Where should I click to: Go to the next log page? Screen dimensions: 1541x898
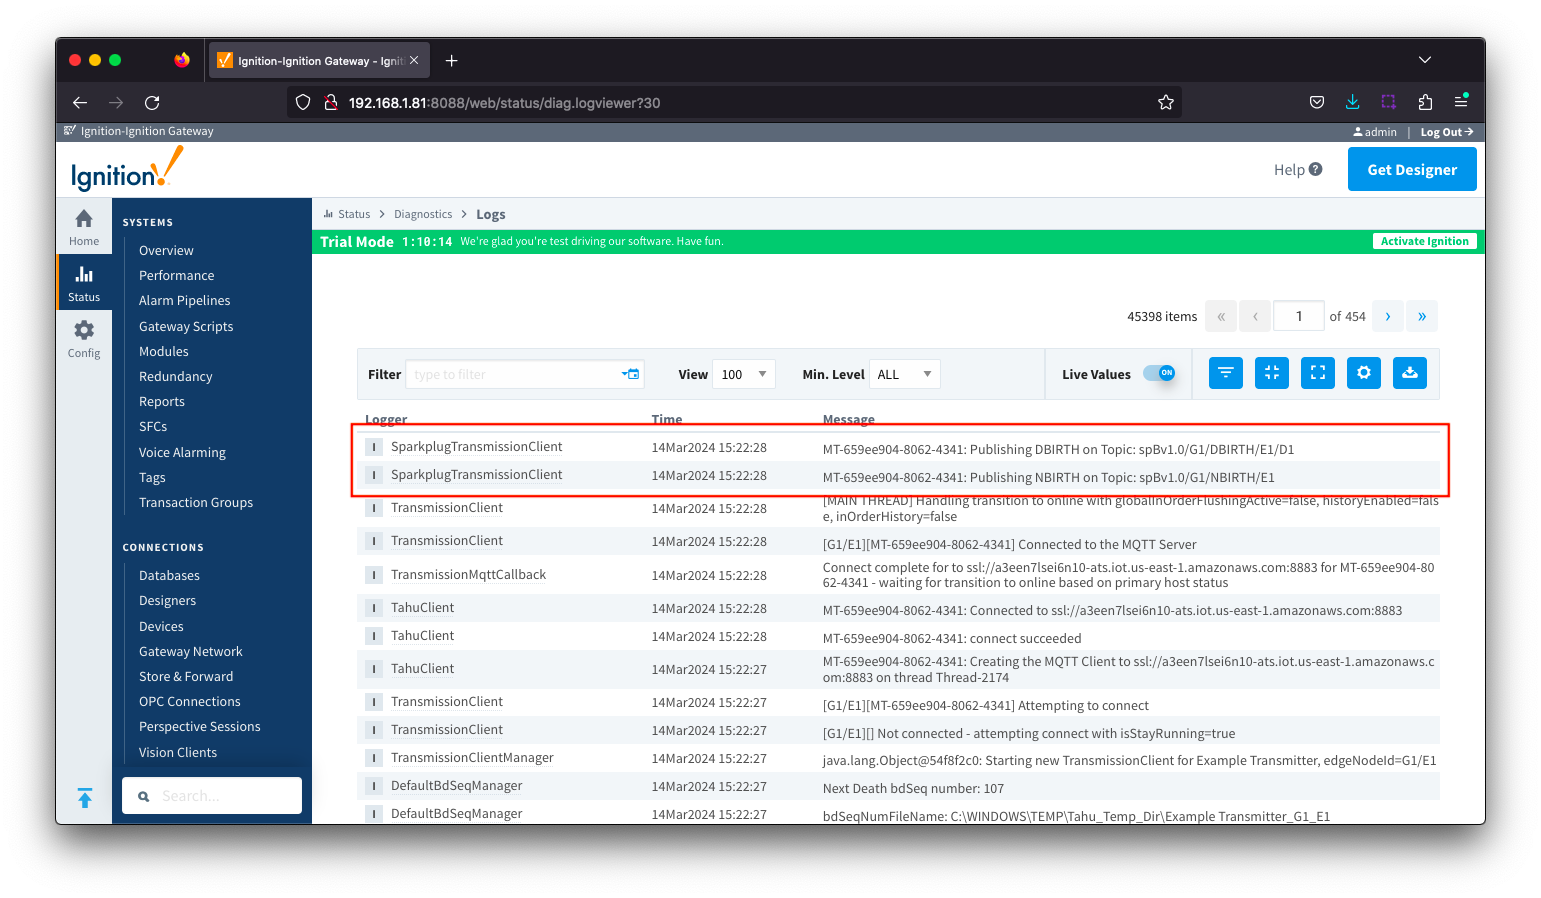[1387, 316]
